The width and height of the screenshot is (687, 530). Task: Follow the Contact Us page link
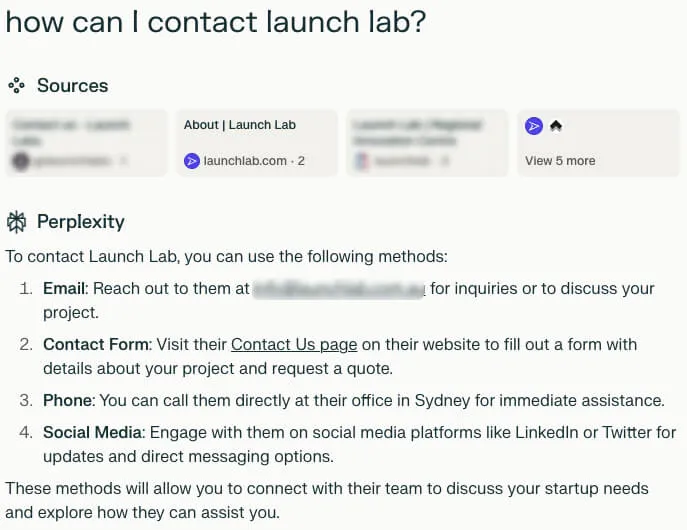pos(294,345)
